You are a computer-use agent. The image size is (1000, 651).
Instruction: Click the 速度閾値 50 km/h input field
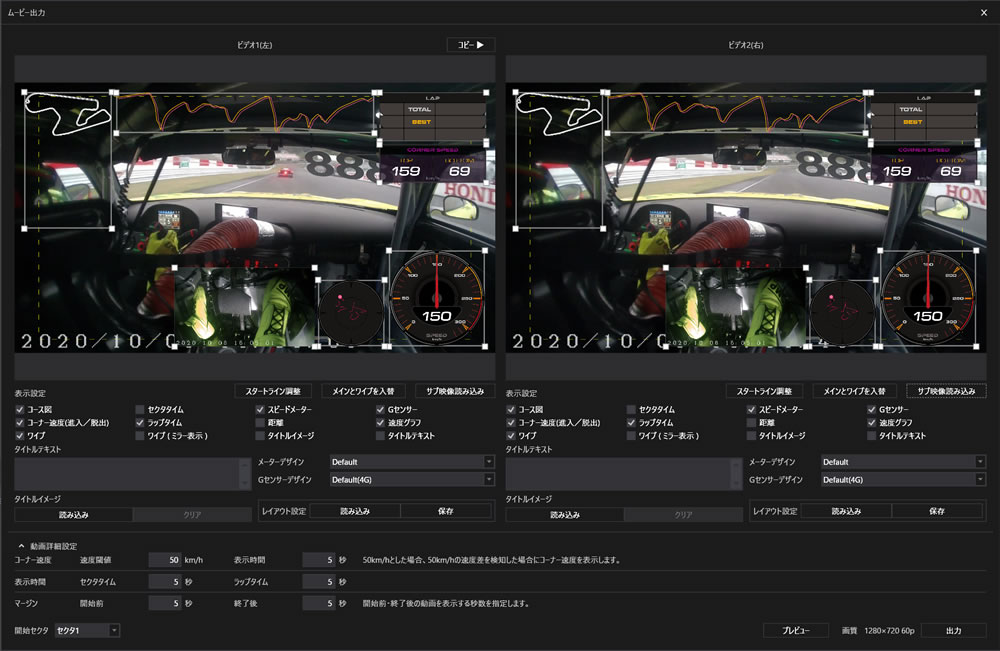[165, 560]
